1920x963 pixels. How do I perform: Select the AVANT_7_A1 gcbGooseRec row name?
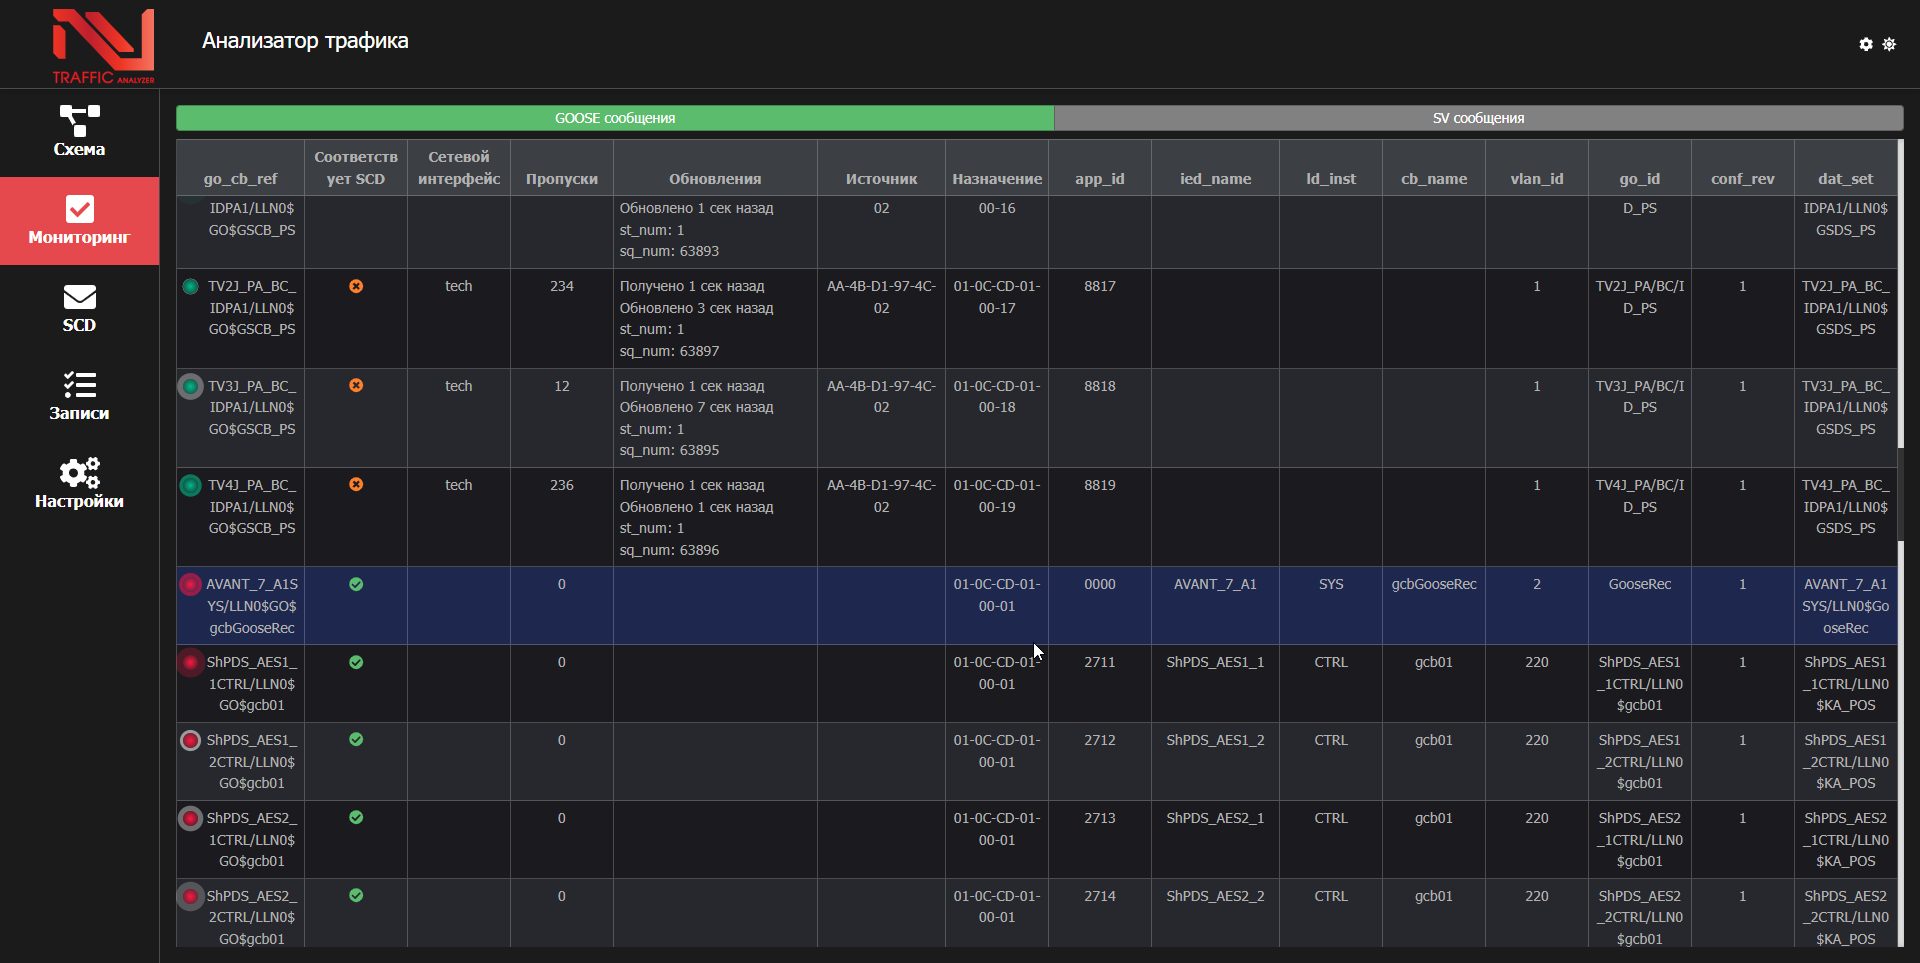tap(252, 606)
